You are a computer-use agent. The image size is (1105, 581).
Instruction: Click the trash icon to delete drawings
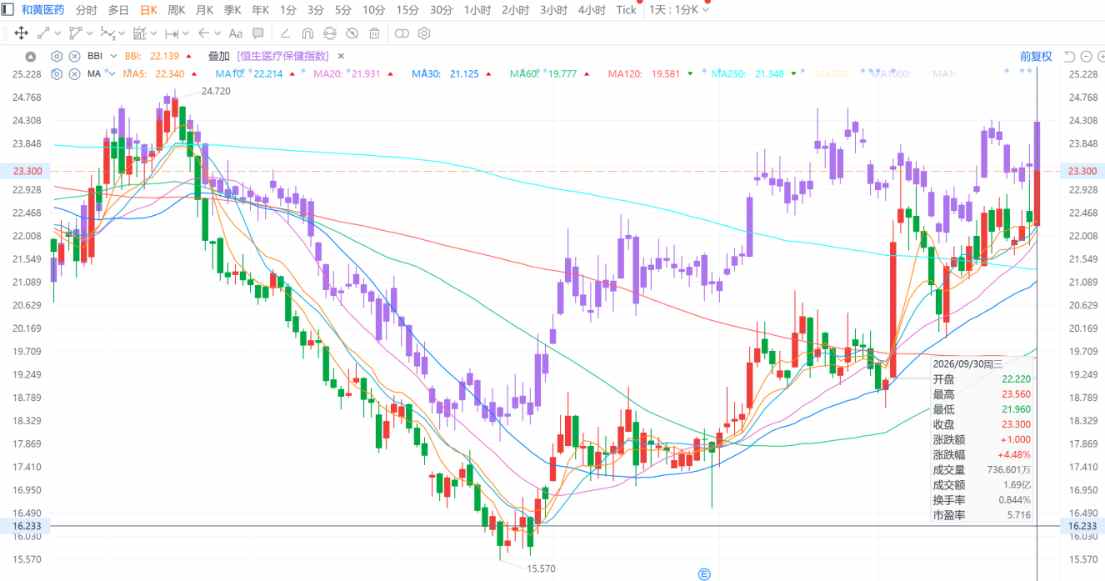(x=375, y=33)
